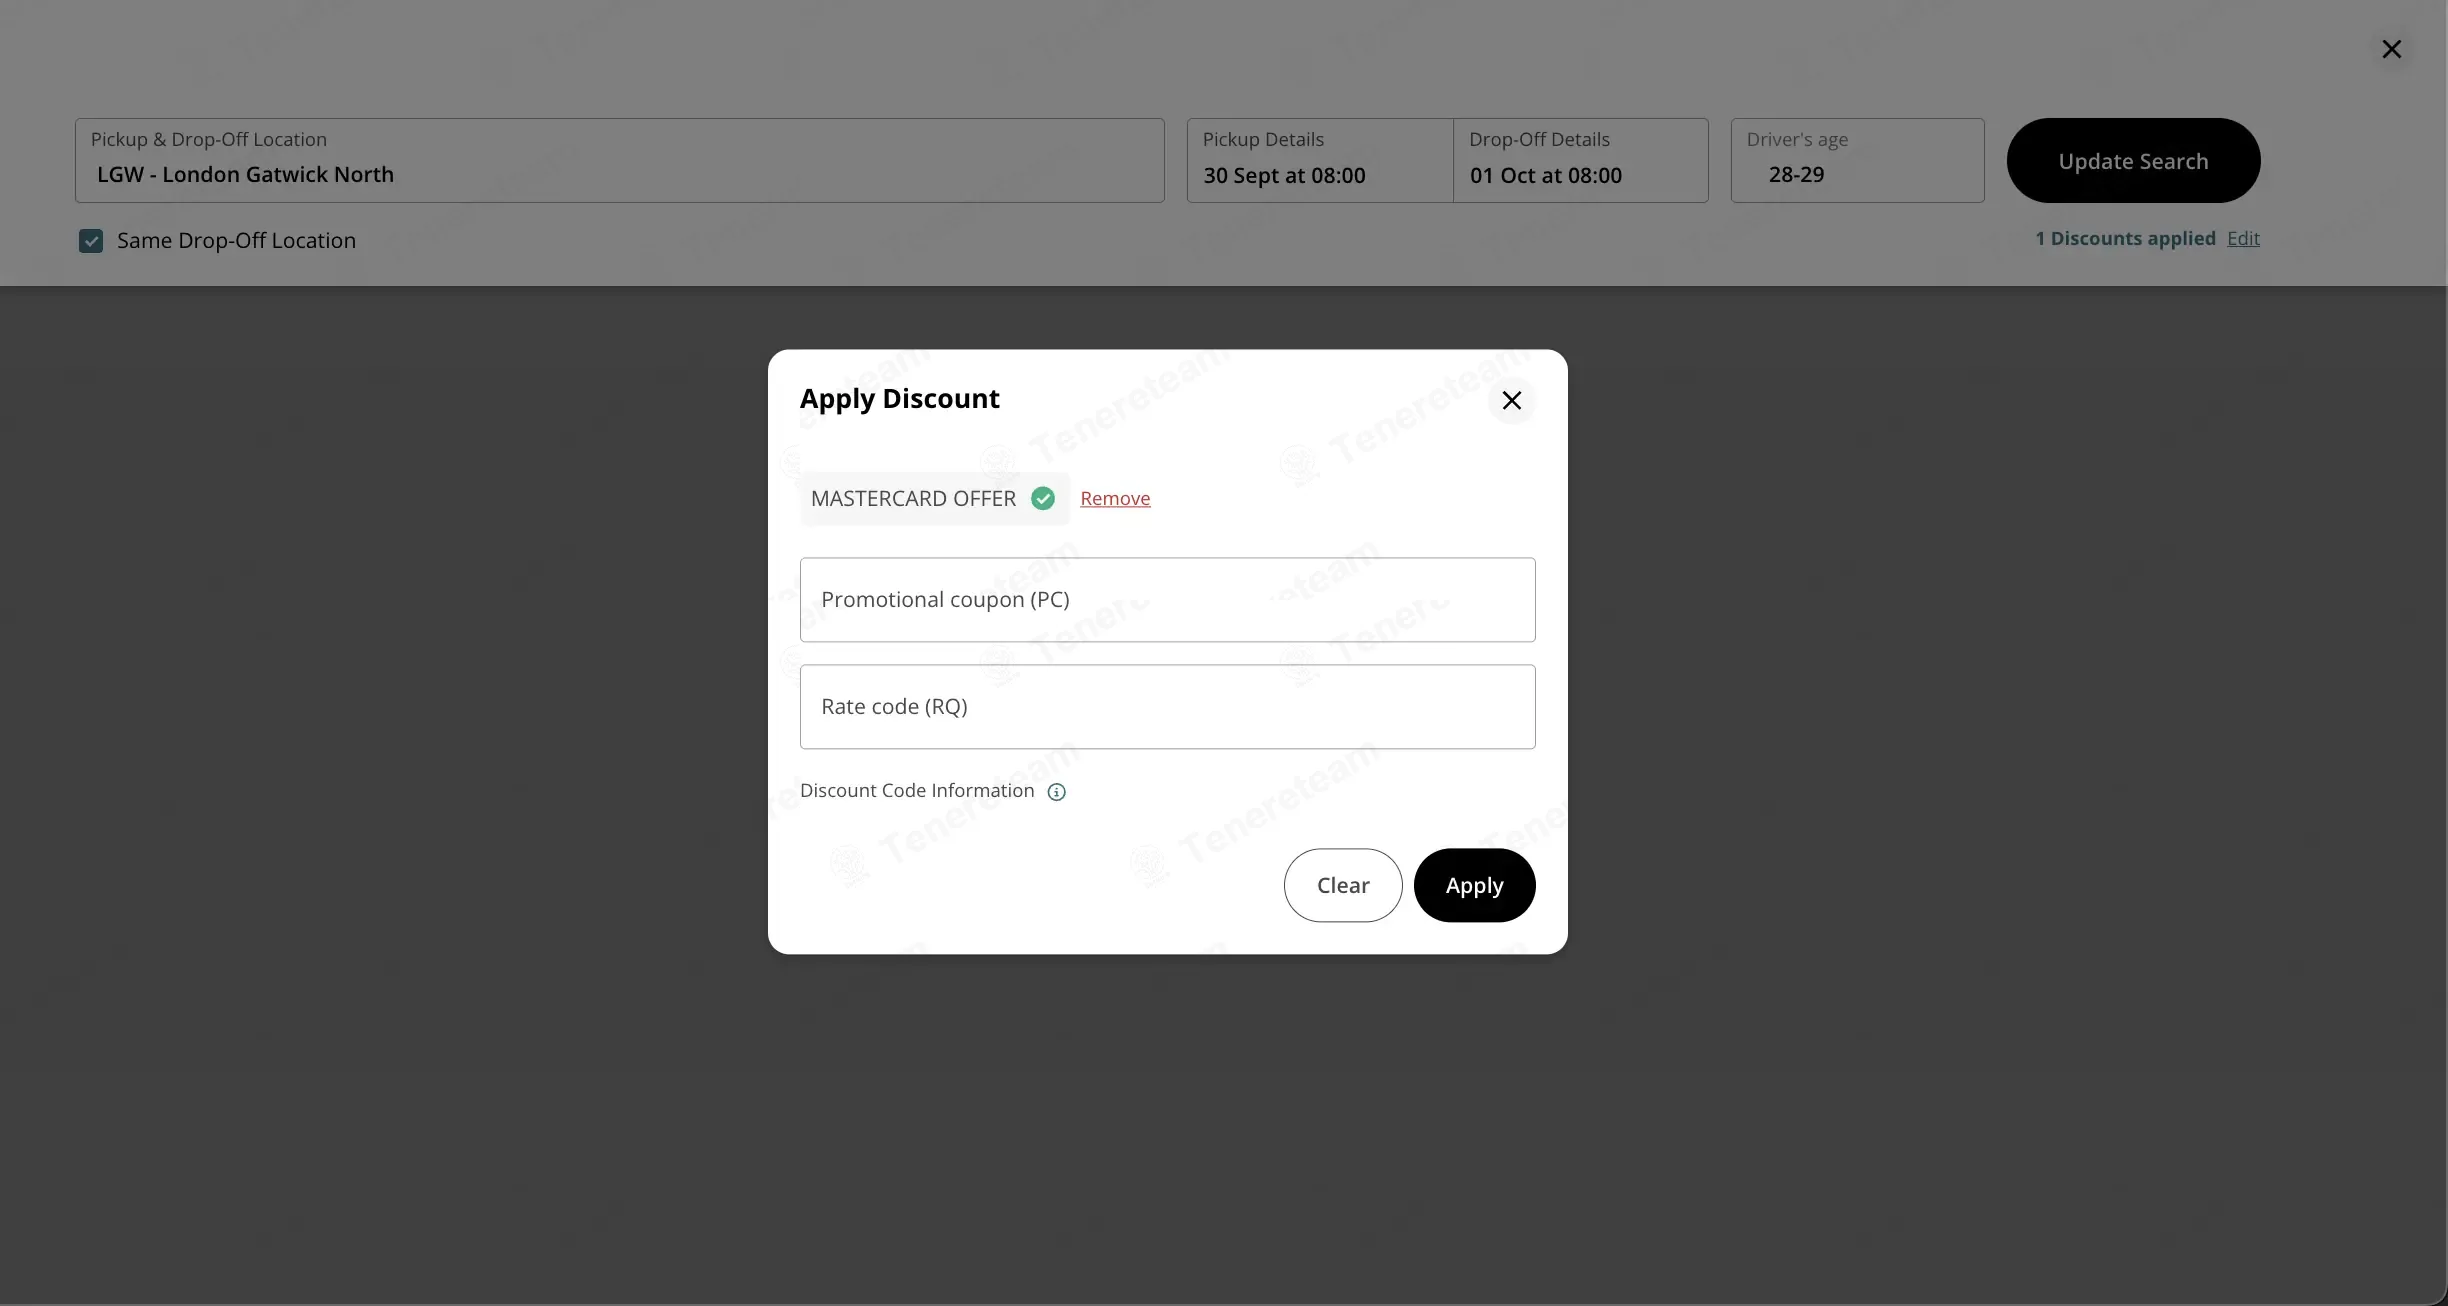Edit the applied discounts

[x=2243, y=239]
